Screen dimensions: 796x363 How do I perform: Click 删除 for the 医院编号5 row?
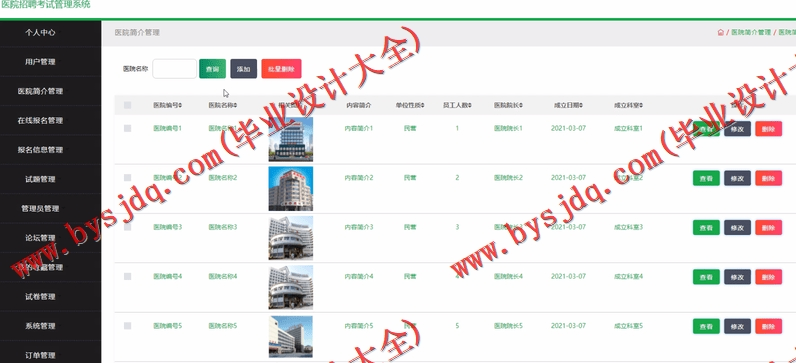[769, 326]
